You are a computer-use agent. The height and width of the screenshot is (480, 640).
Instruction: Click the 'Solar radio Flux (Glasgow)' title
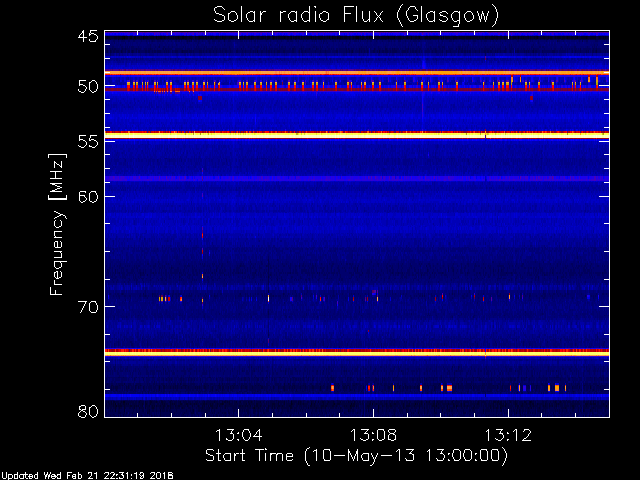(356, 16)
